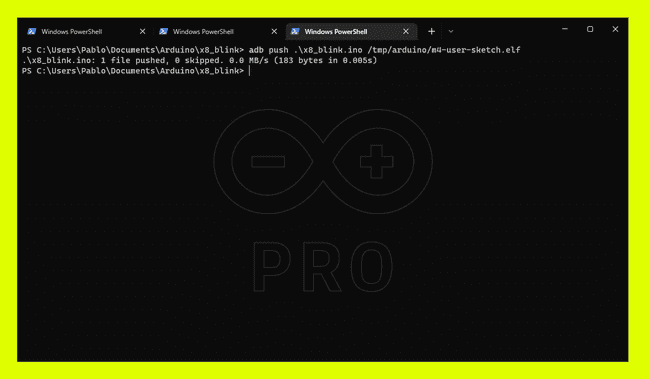
Task: Select the active third Windows PowerShell tab
Action: click(x=351, y=32)
